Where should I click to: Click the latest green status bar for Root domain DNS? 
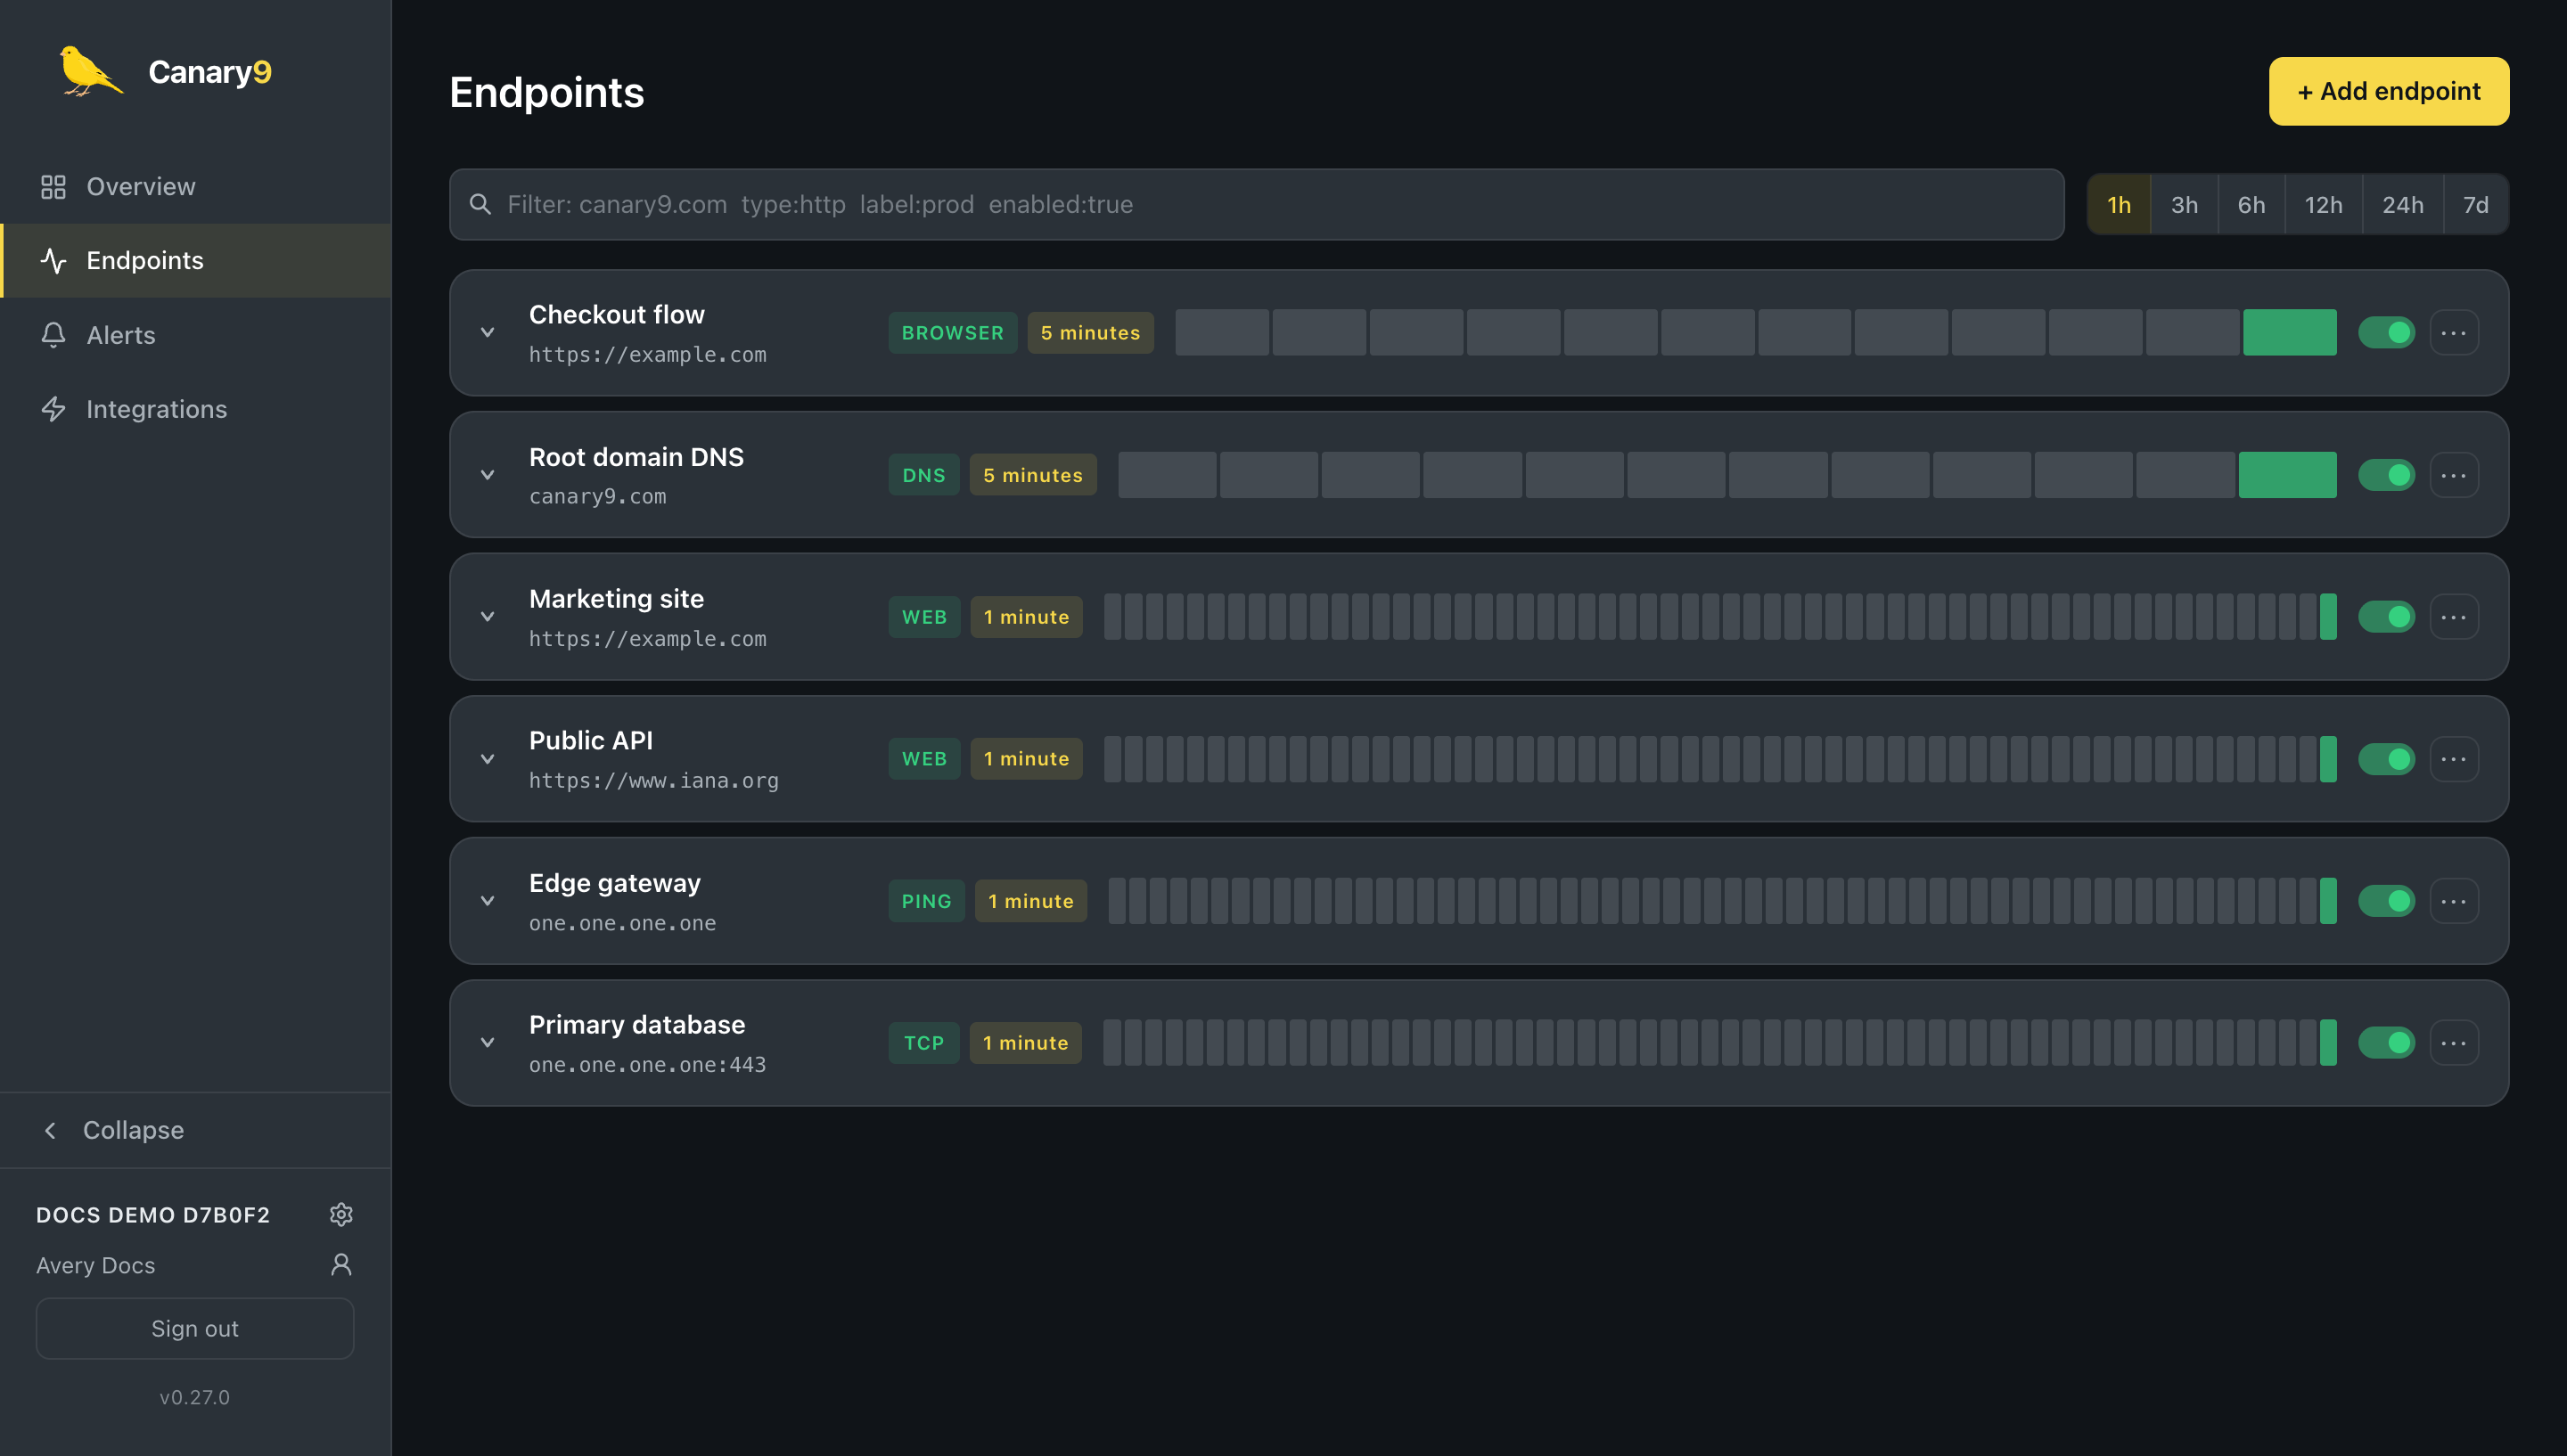tap(2287, 475)
